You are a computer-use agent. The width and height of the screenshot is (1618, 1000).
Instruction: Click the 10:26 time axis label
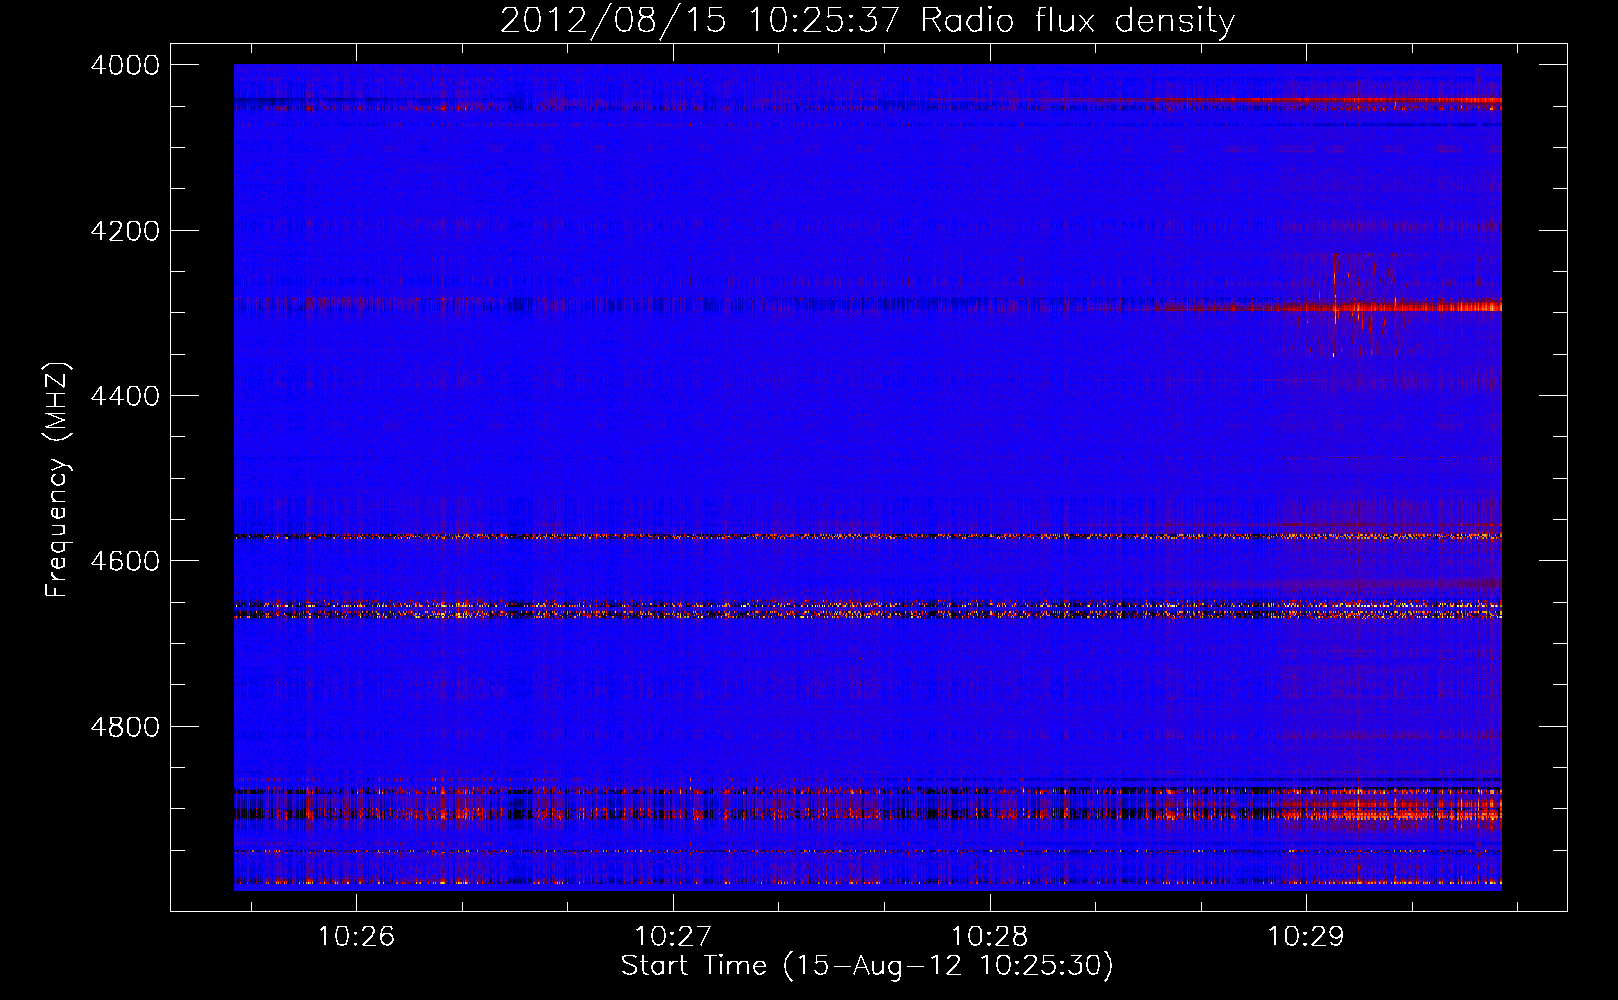tap(356, 936)
